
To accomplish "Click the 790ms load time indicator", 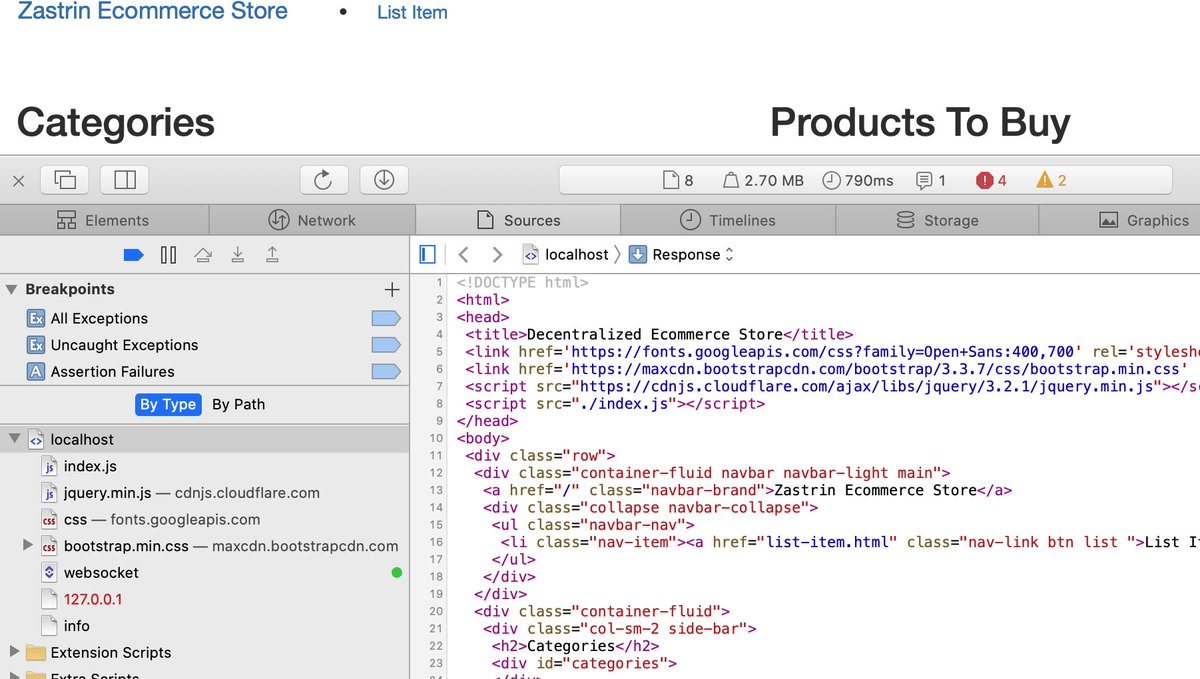I will [858, 181].
